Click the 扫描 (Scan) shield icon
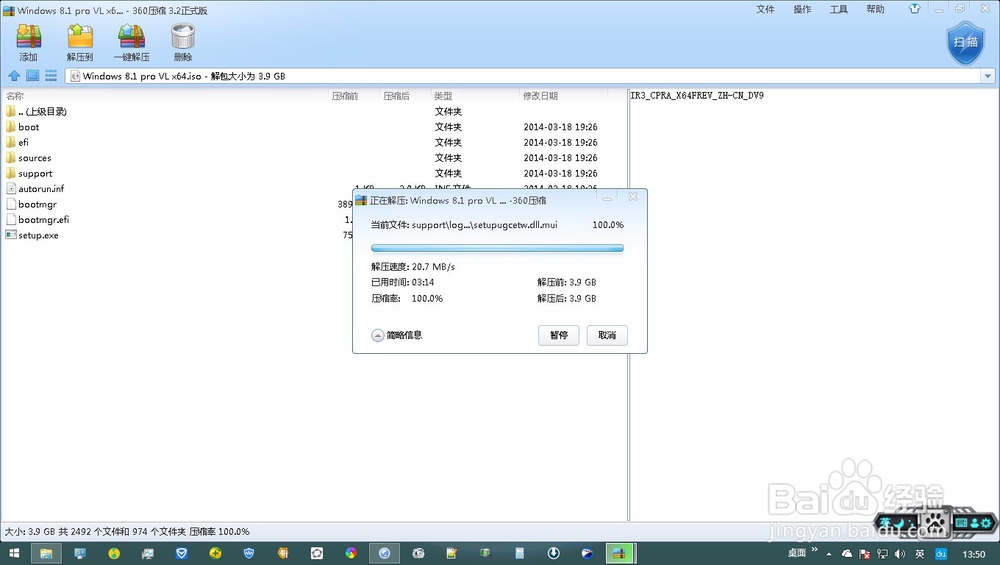Image resolution: width=1000 pixels, height=565 pixels. click(x=966, y=42)
